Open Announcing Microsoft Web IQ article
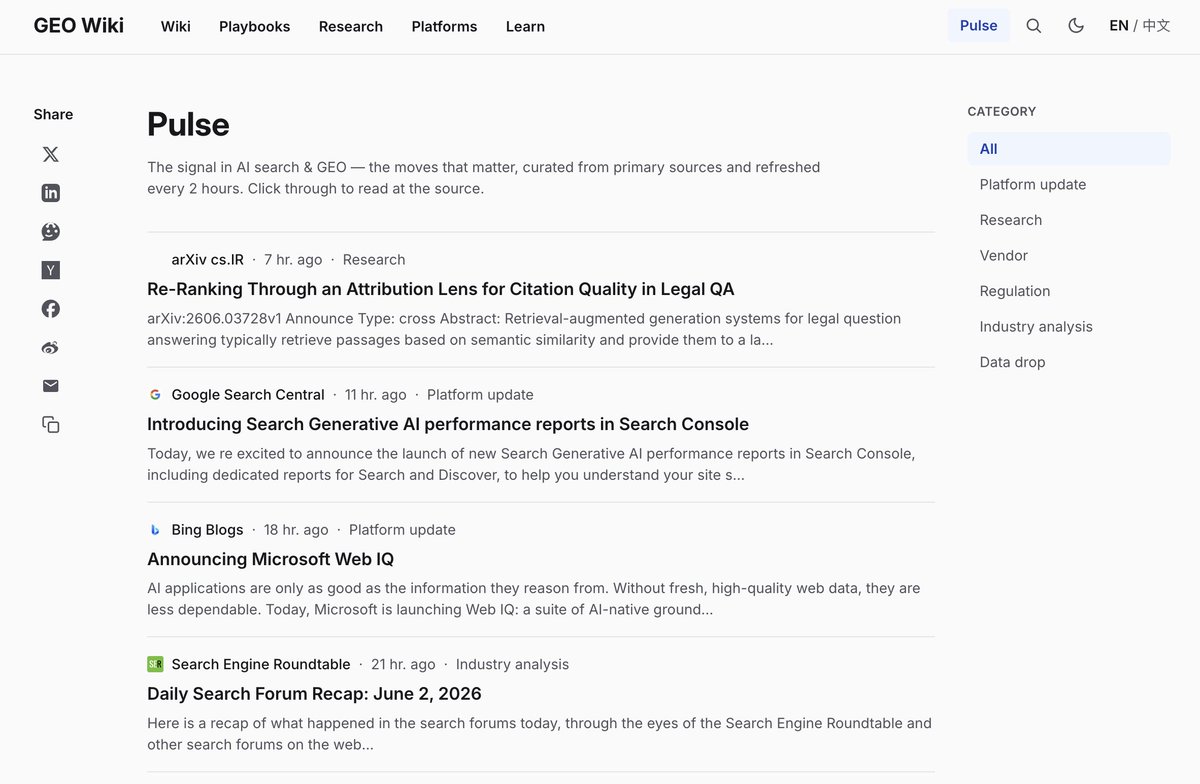The height and width of the screenshot is (784, 1200). pos(271,559)
